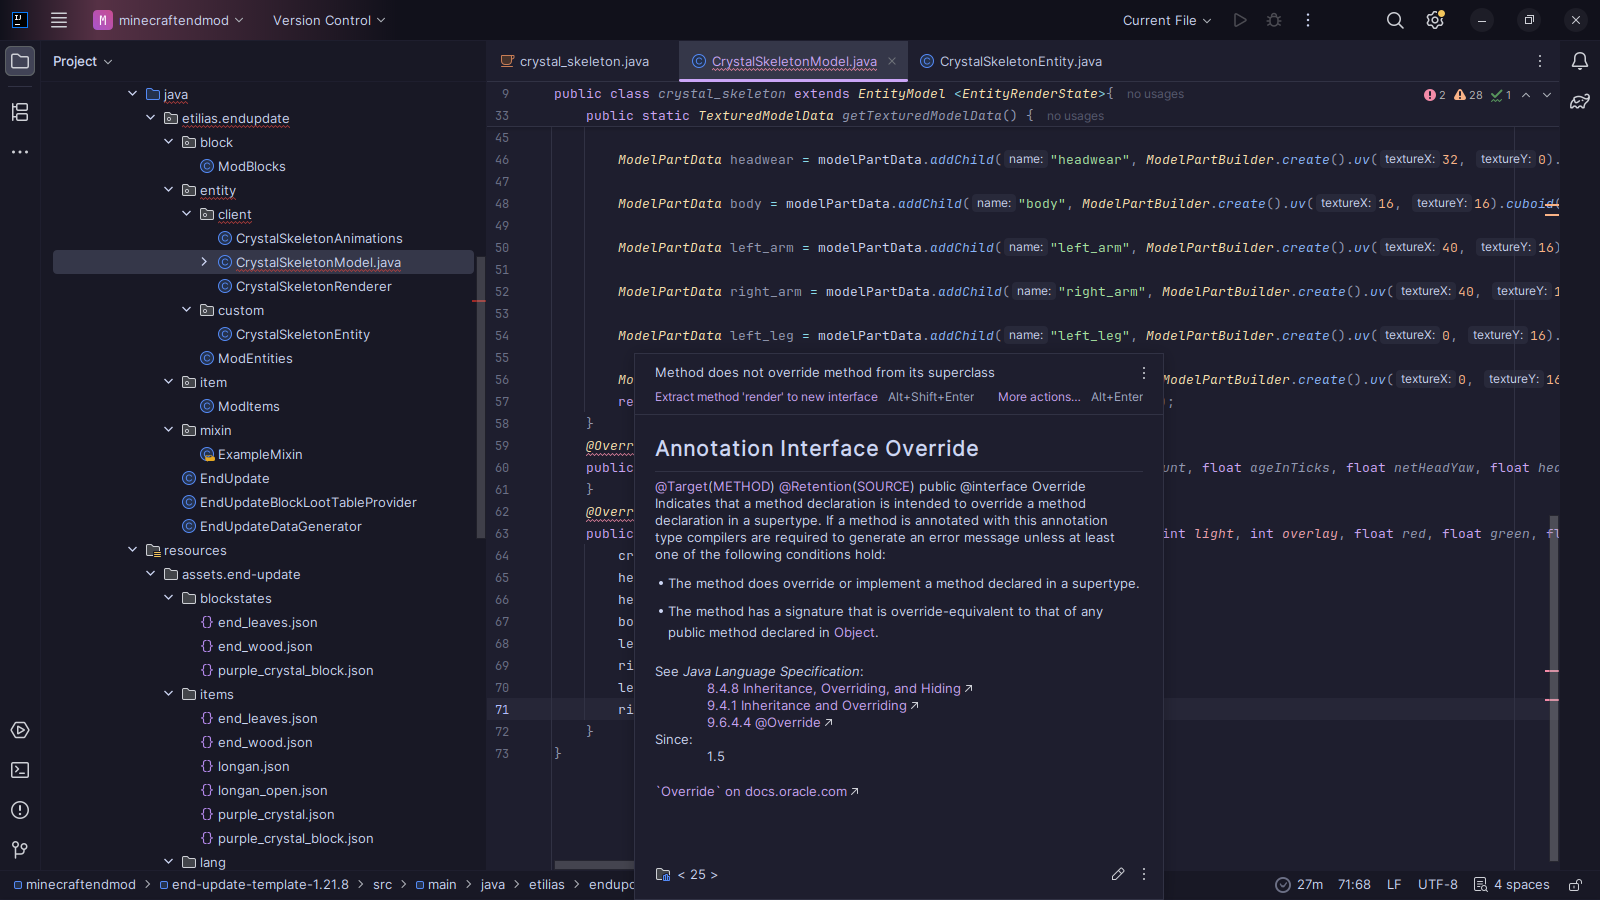1600x900 pixels.
Task: Open the Version Control dropdown menu
Action: coord(329,20)
